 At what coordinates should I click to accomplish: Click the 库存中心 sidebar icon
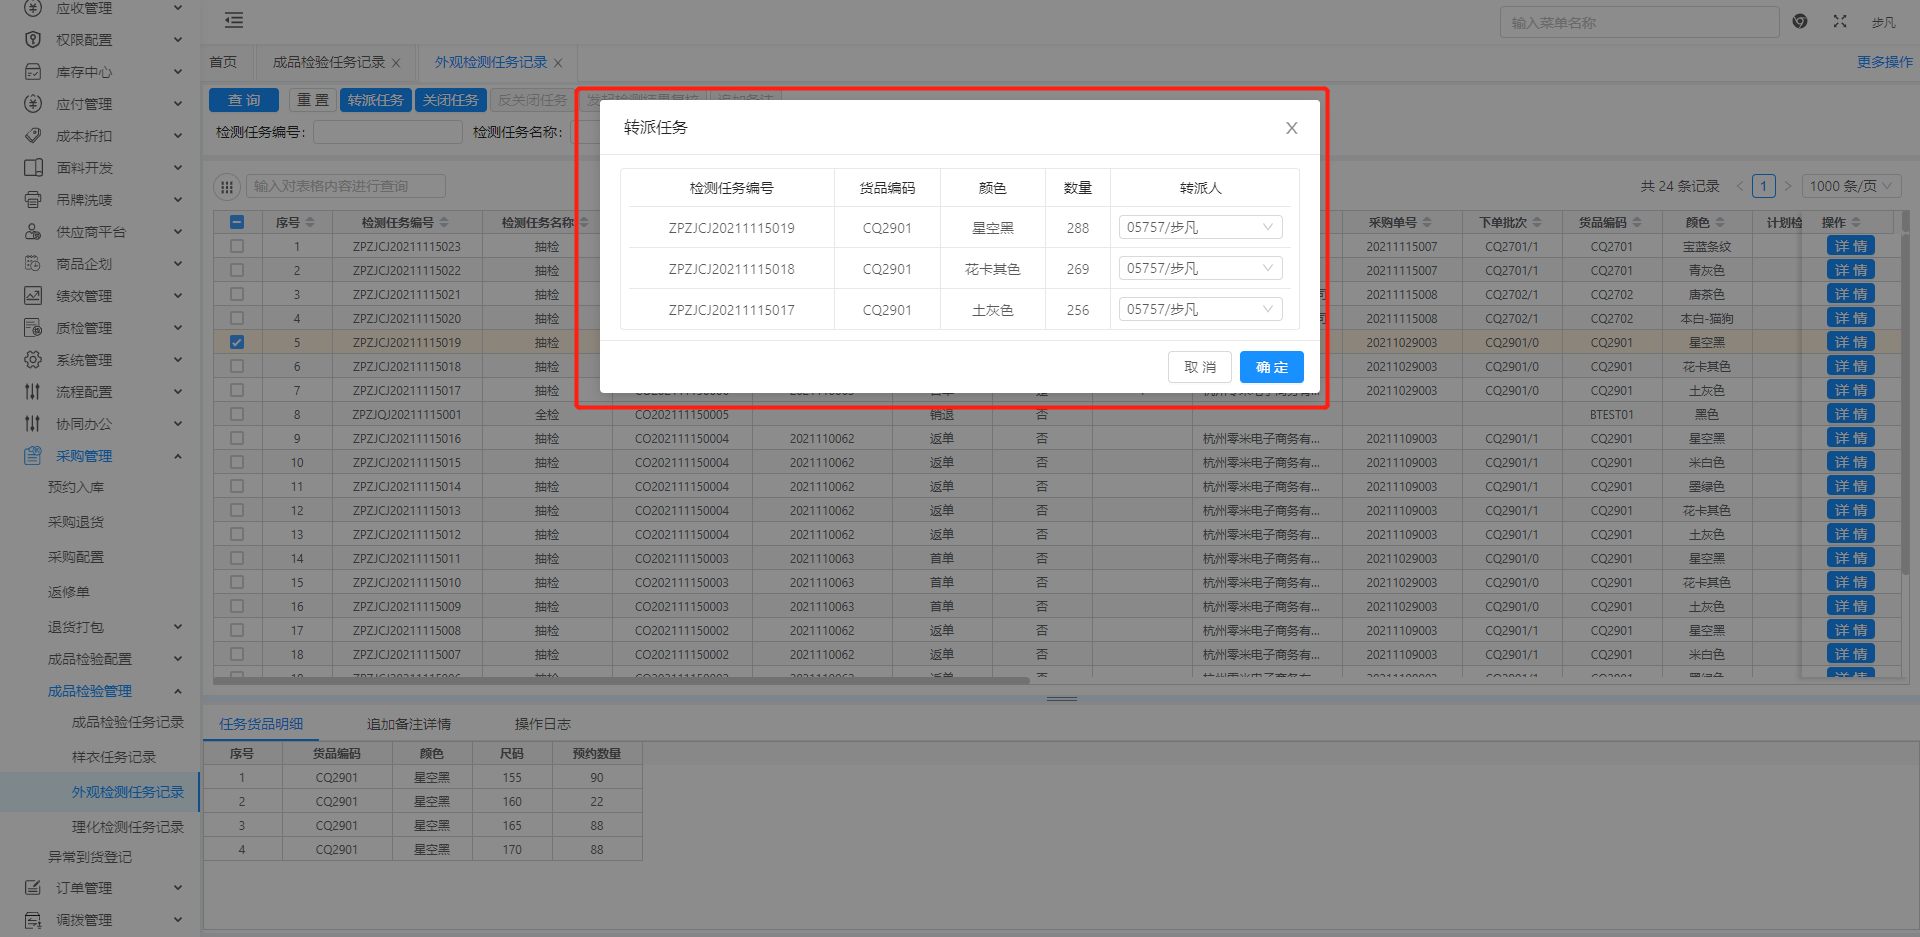[x=33, y=72]
